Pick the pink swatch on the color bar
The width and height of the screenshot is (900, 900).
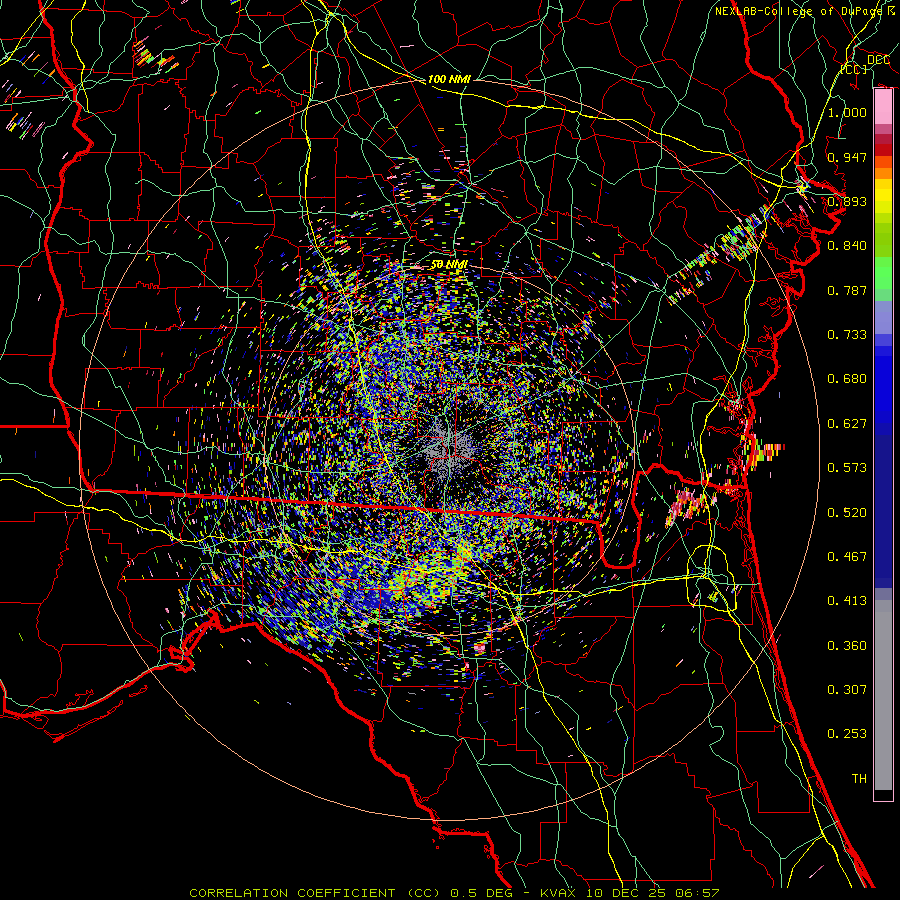click(883, 107)
